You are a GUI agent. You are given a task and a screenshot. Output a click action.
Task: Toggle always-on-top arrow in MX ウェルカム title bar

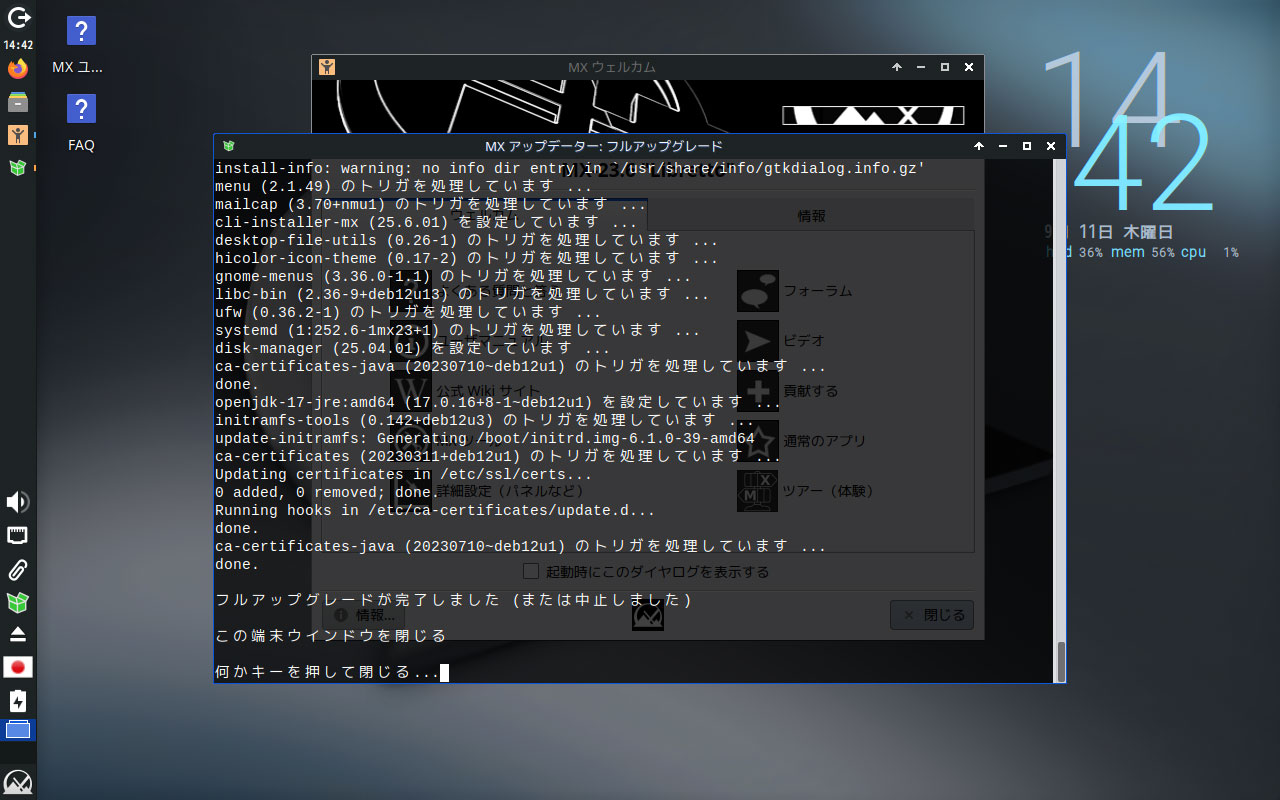[897, 67]
